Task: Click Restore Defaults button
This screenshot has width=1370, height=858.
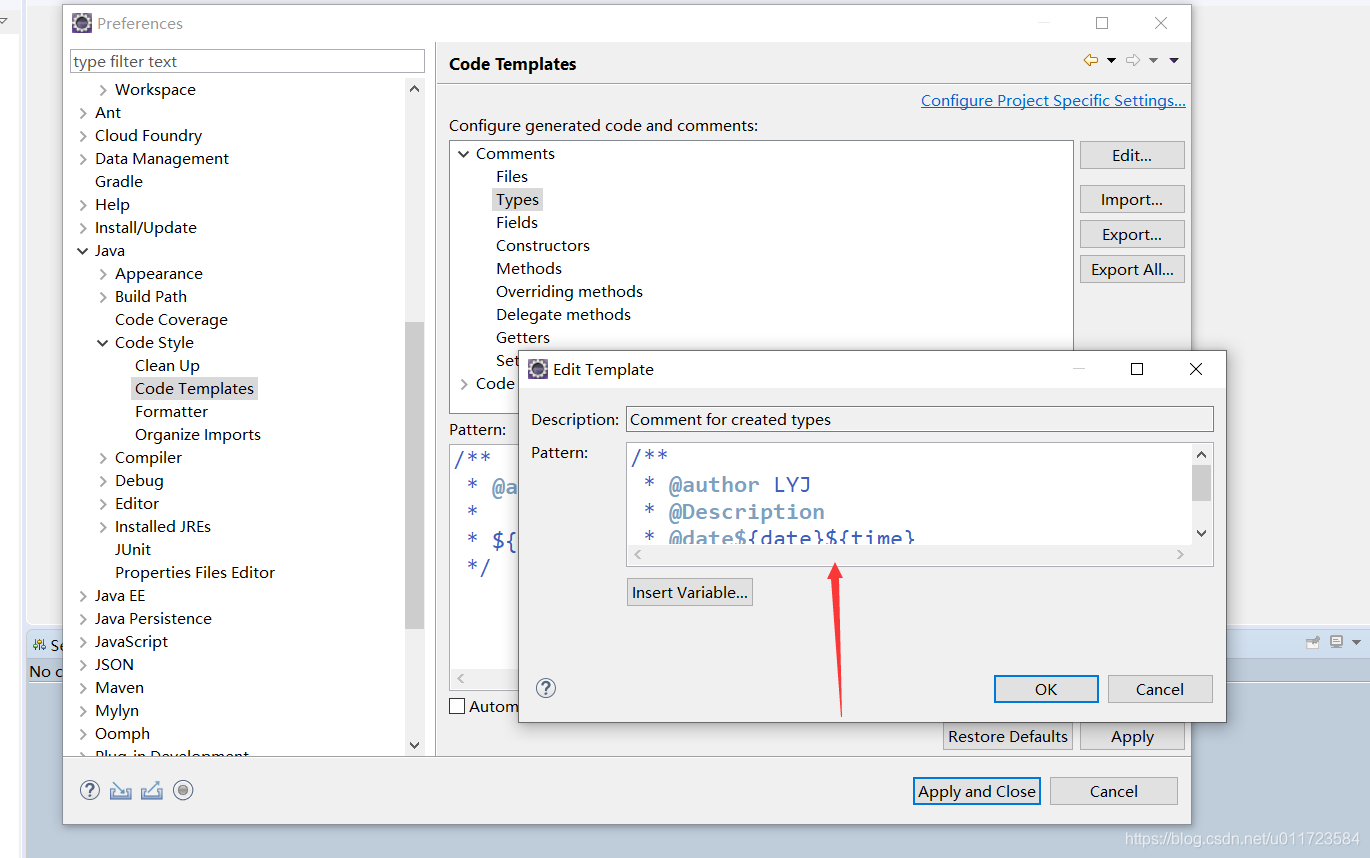Action: point(1008,736)
